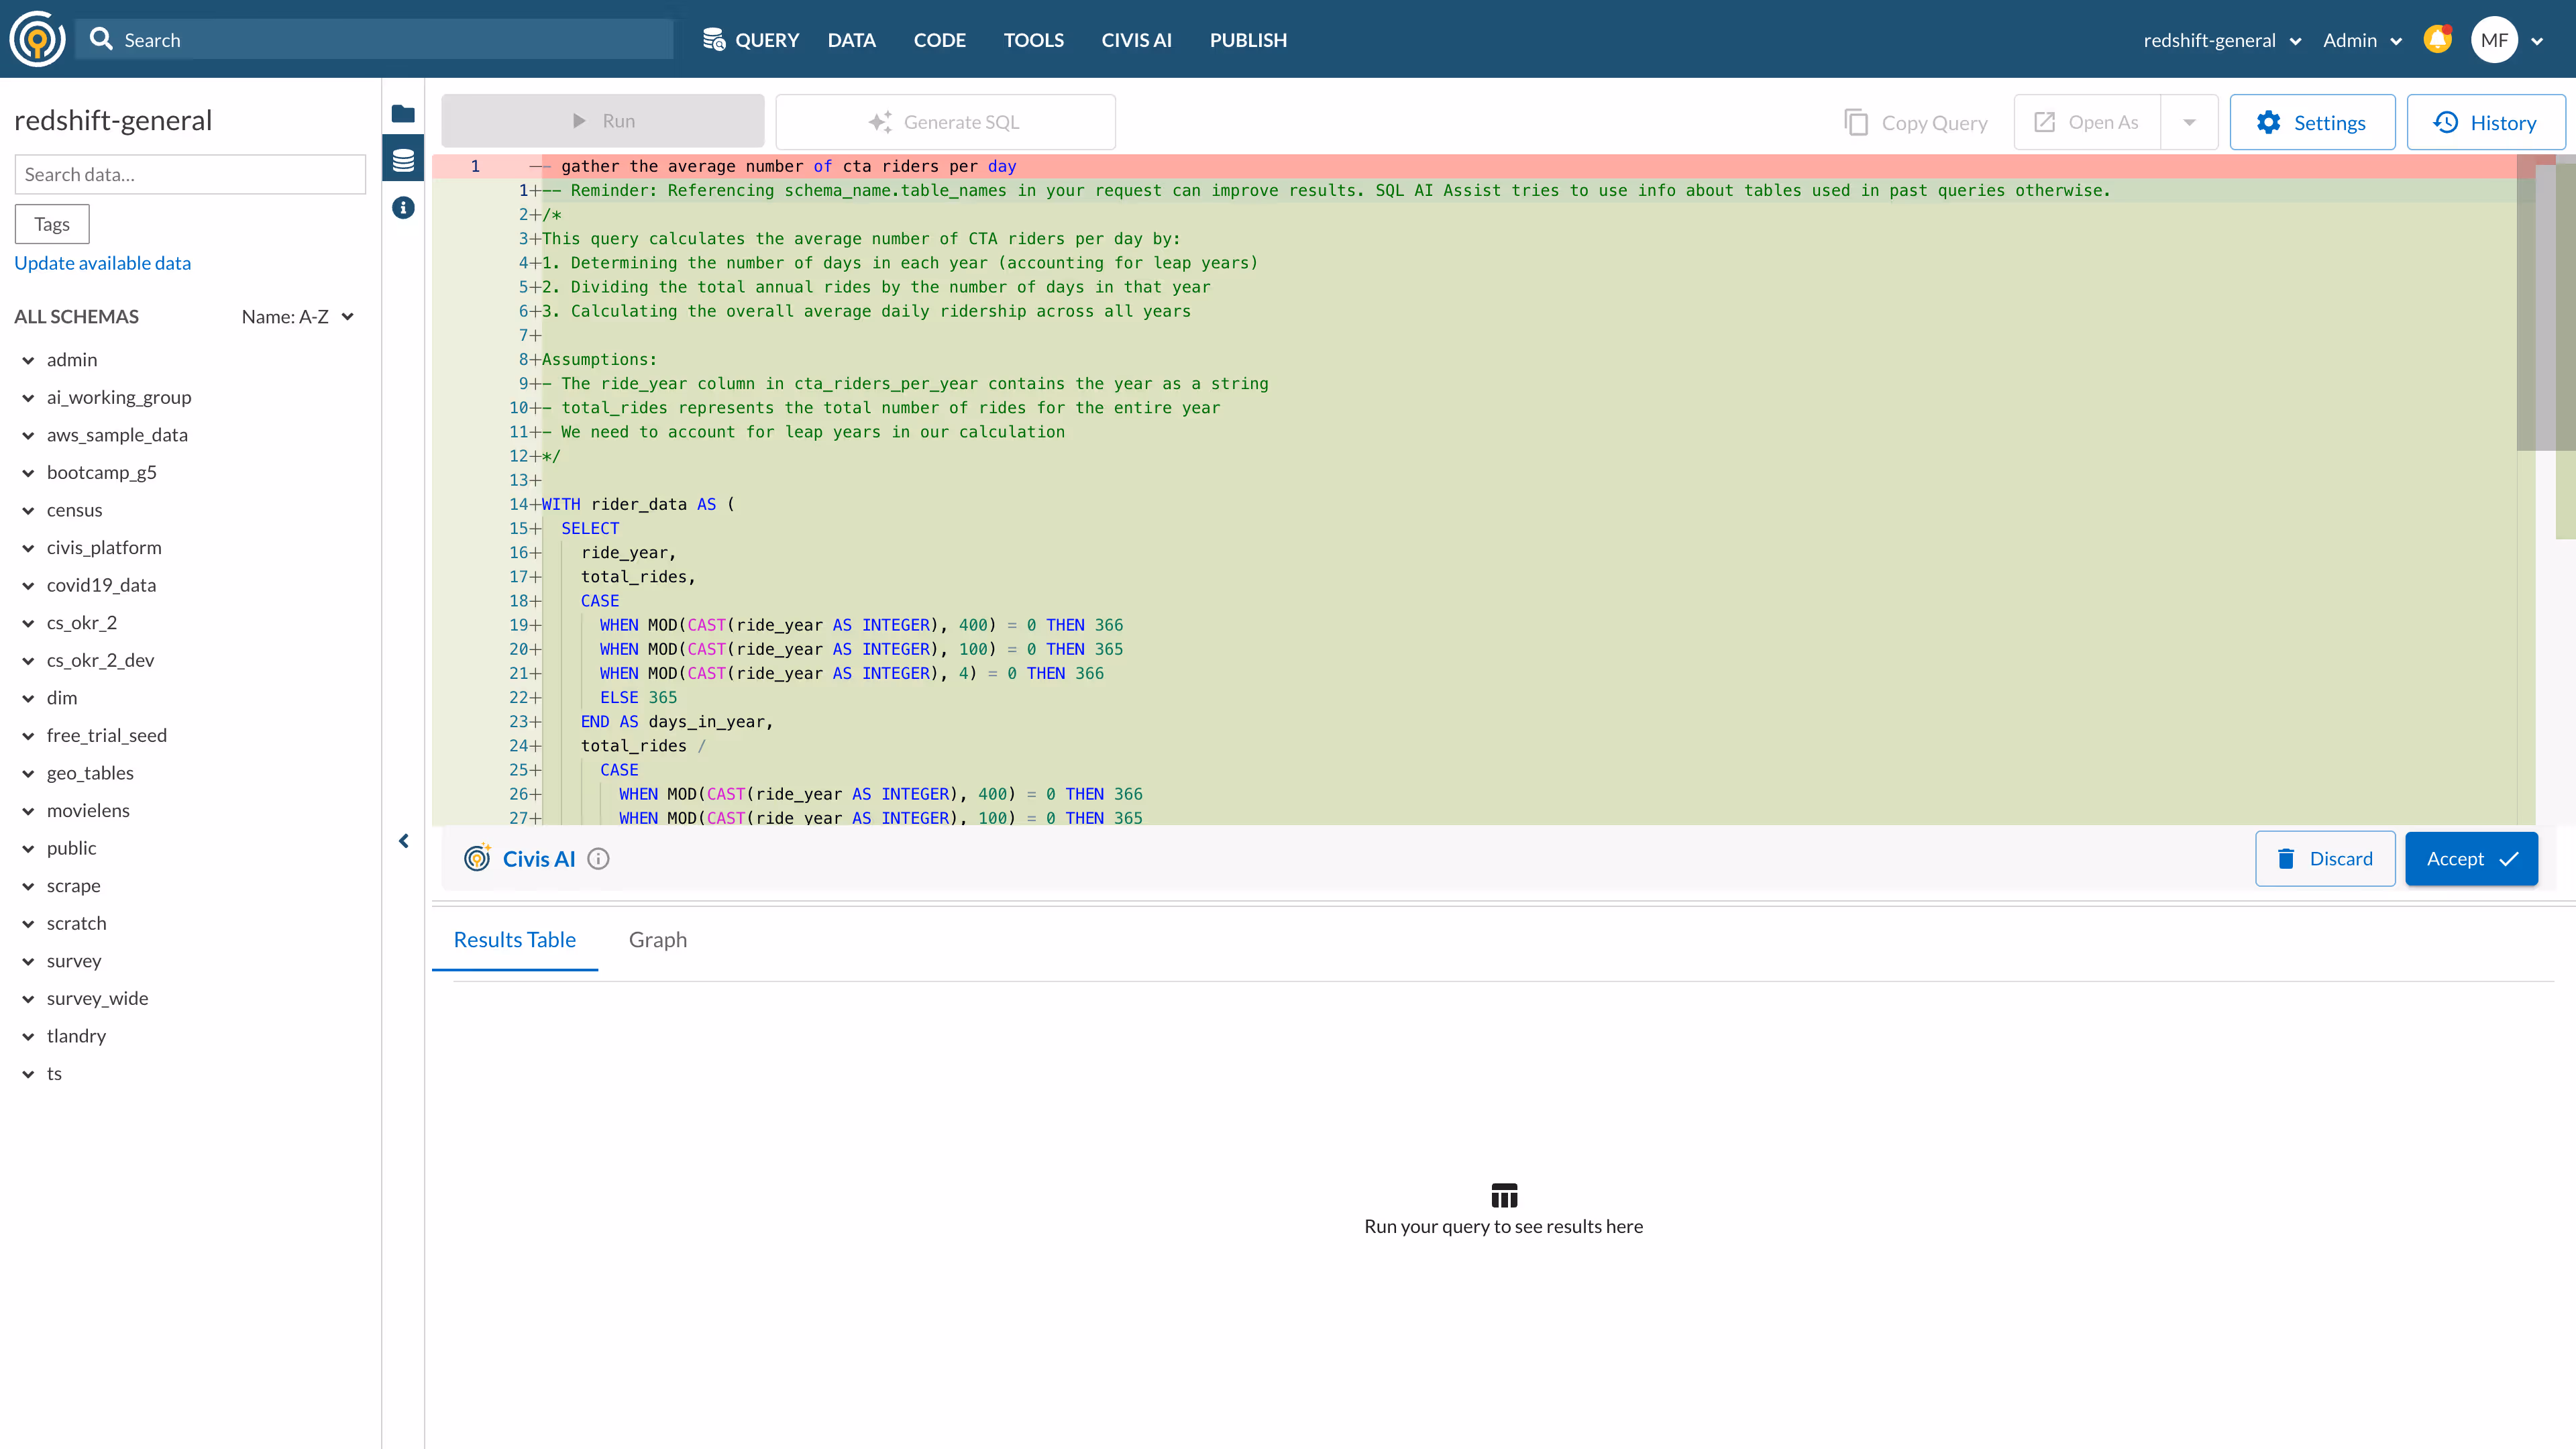The width and height of the screenshot is (2576, 1449).
Task: Switch to the Graph tab
Action: pos(657,939)
